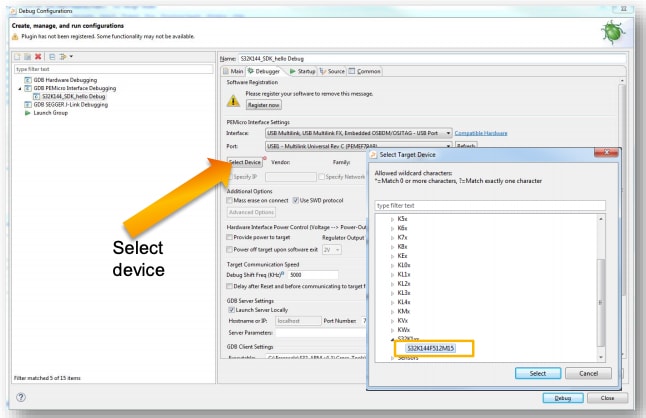
Task: Open the Source tab
Action: coord(334,72)
